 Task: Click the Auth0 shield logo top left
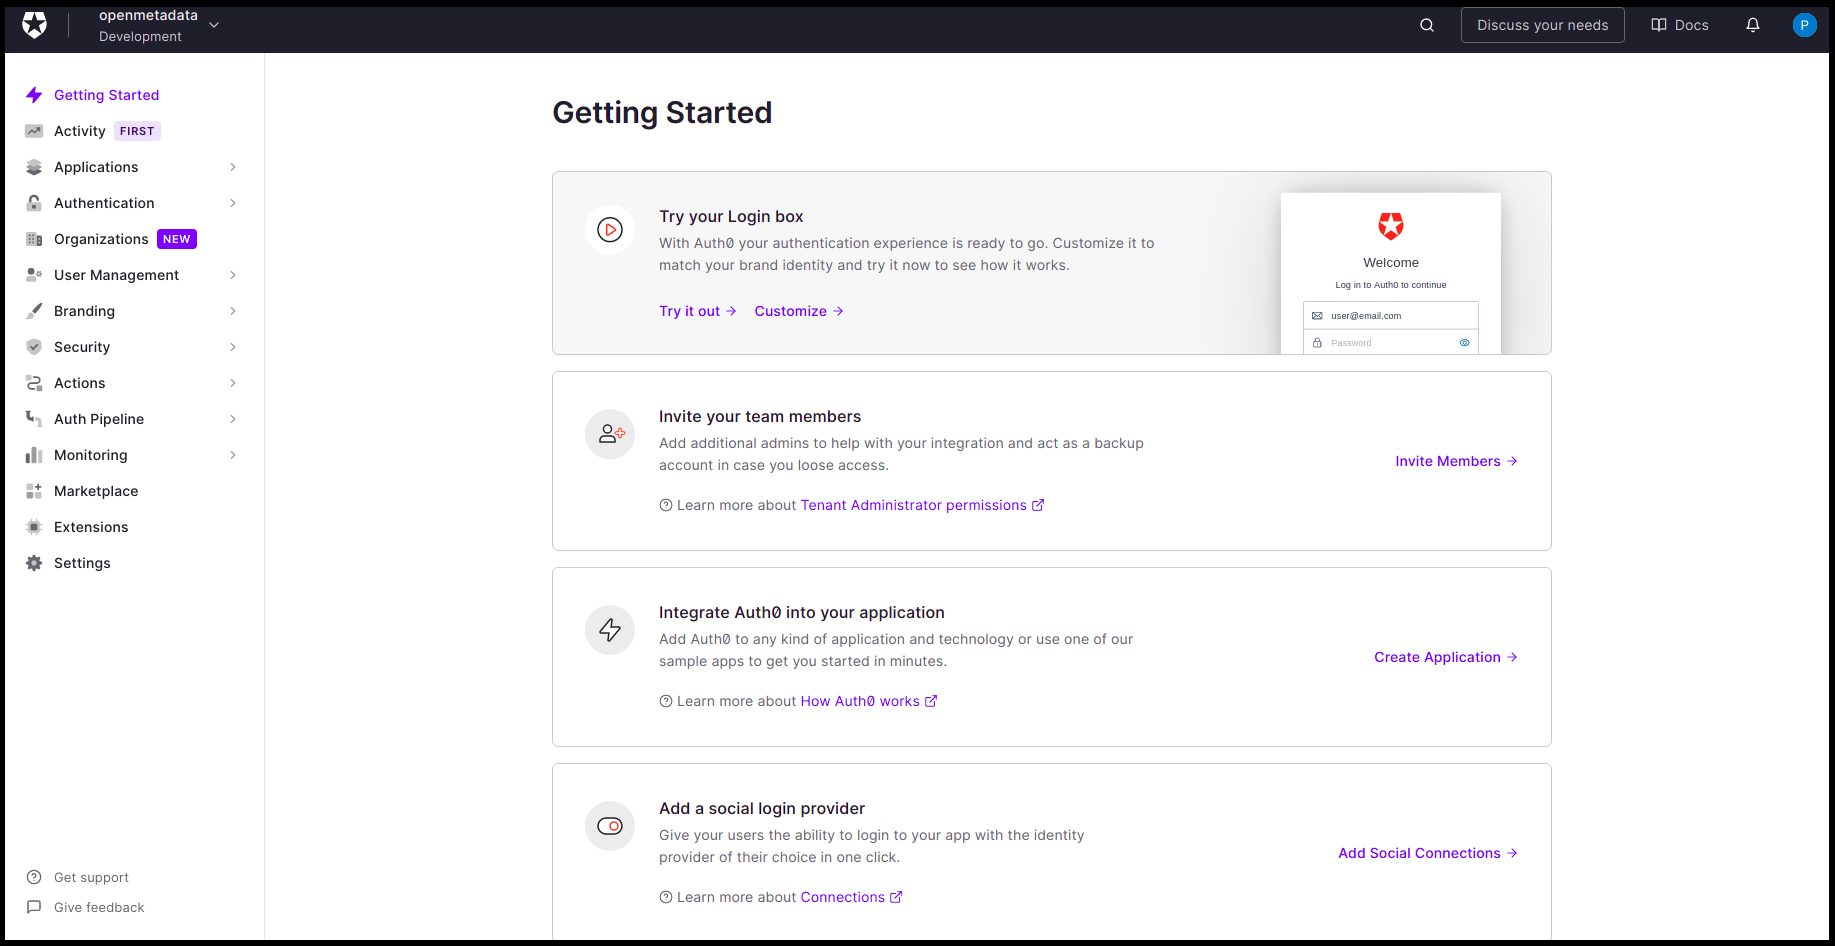point(35,24)
